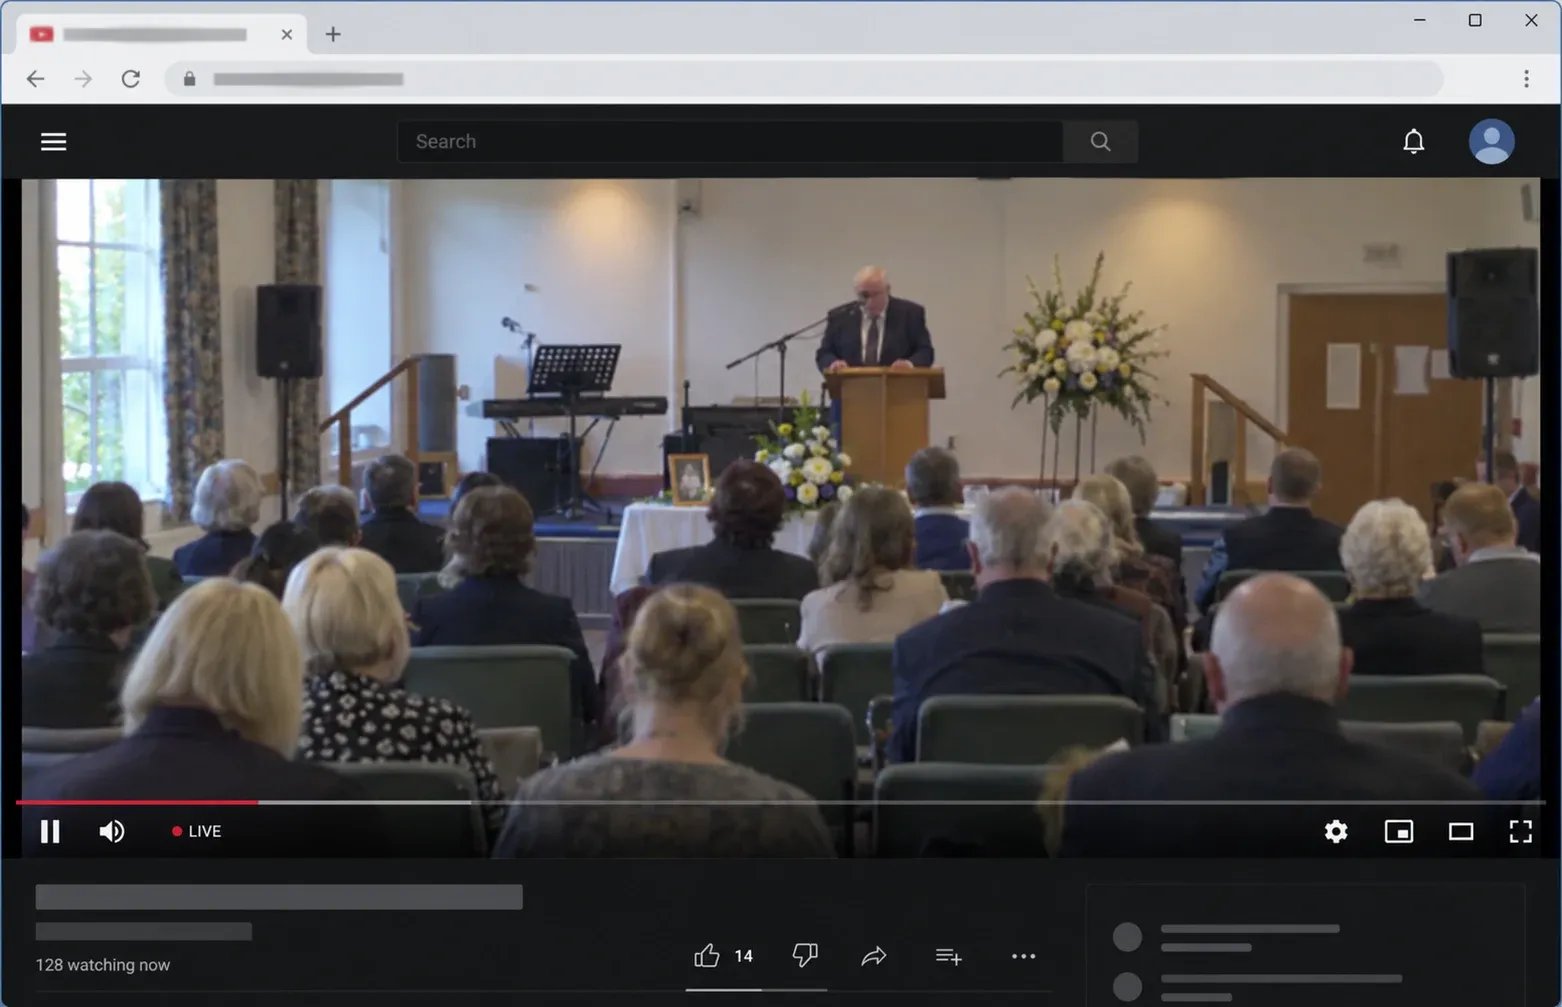Image resolution: width=1562 pixels, height=1007 pixels.
Task: Enable miniplayer mode
Action: click(x=1399, y=831)
